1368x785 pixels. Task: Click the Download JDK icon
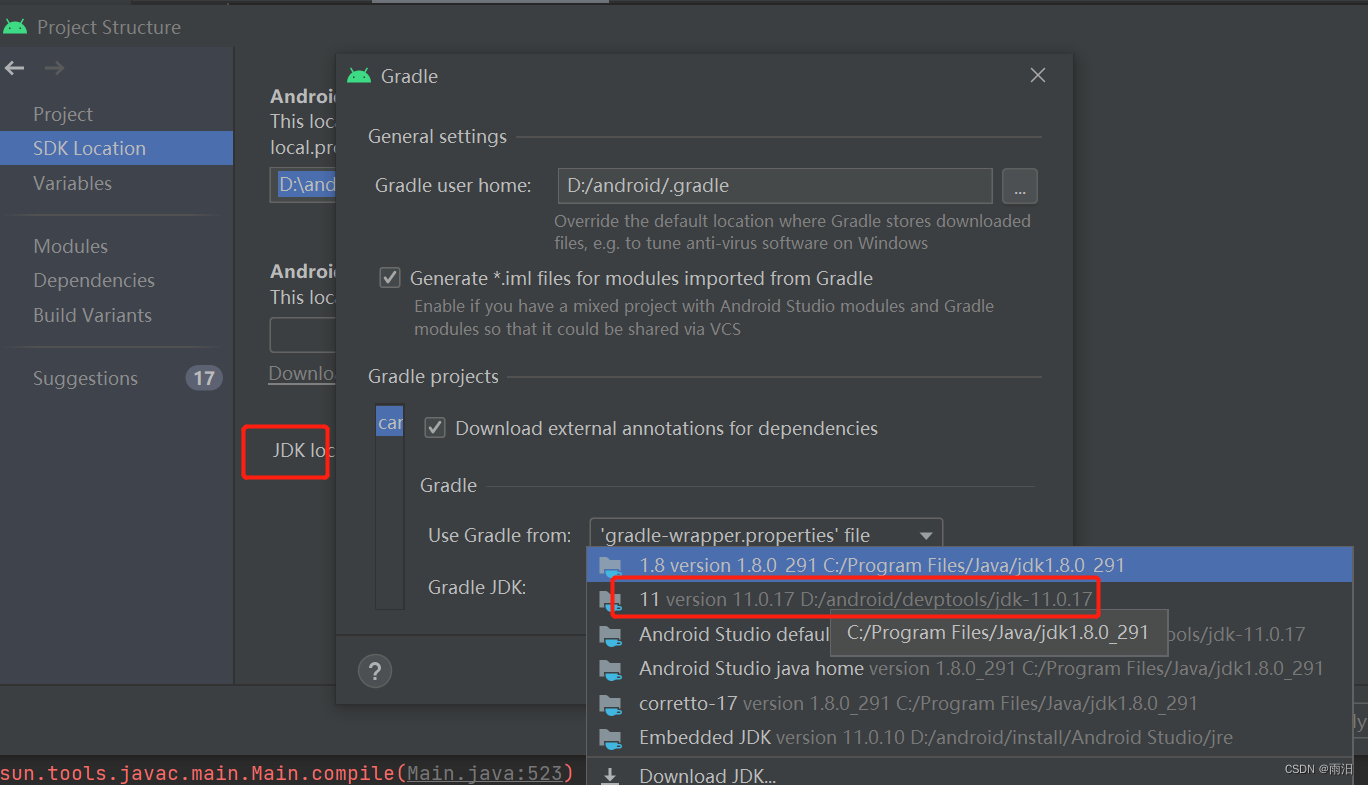[x=609, y=776]
